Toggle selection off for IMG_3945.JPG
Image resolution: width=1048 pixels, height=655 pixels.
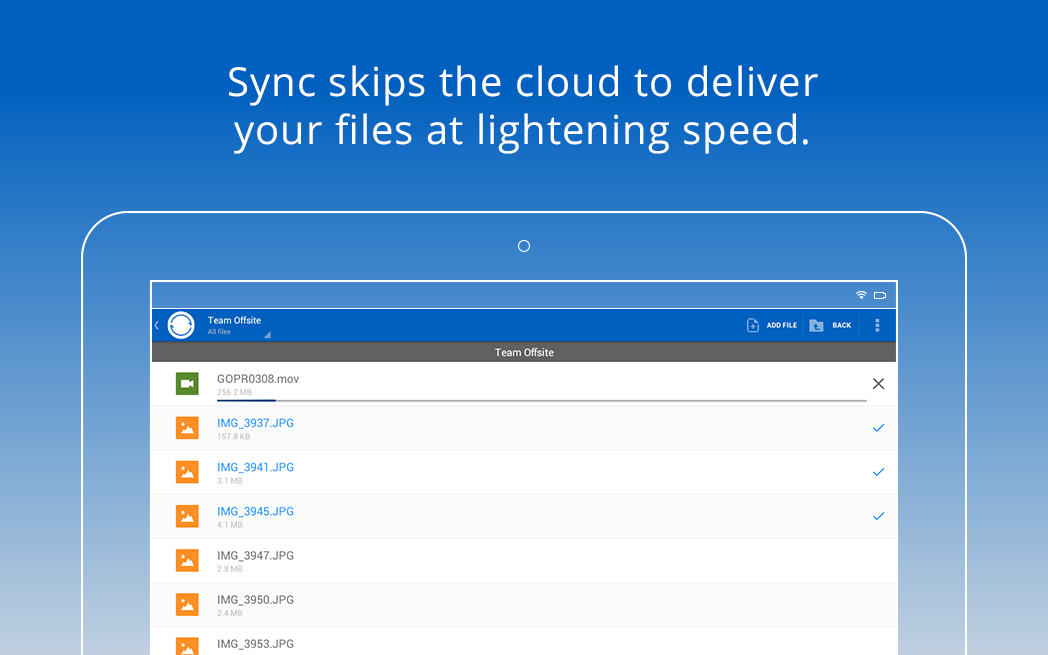click(x=878, y=516)
